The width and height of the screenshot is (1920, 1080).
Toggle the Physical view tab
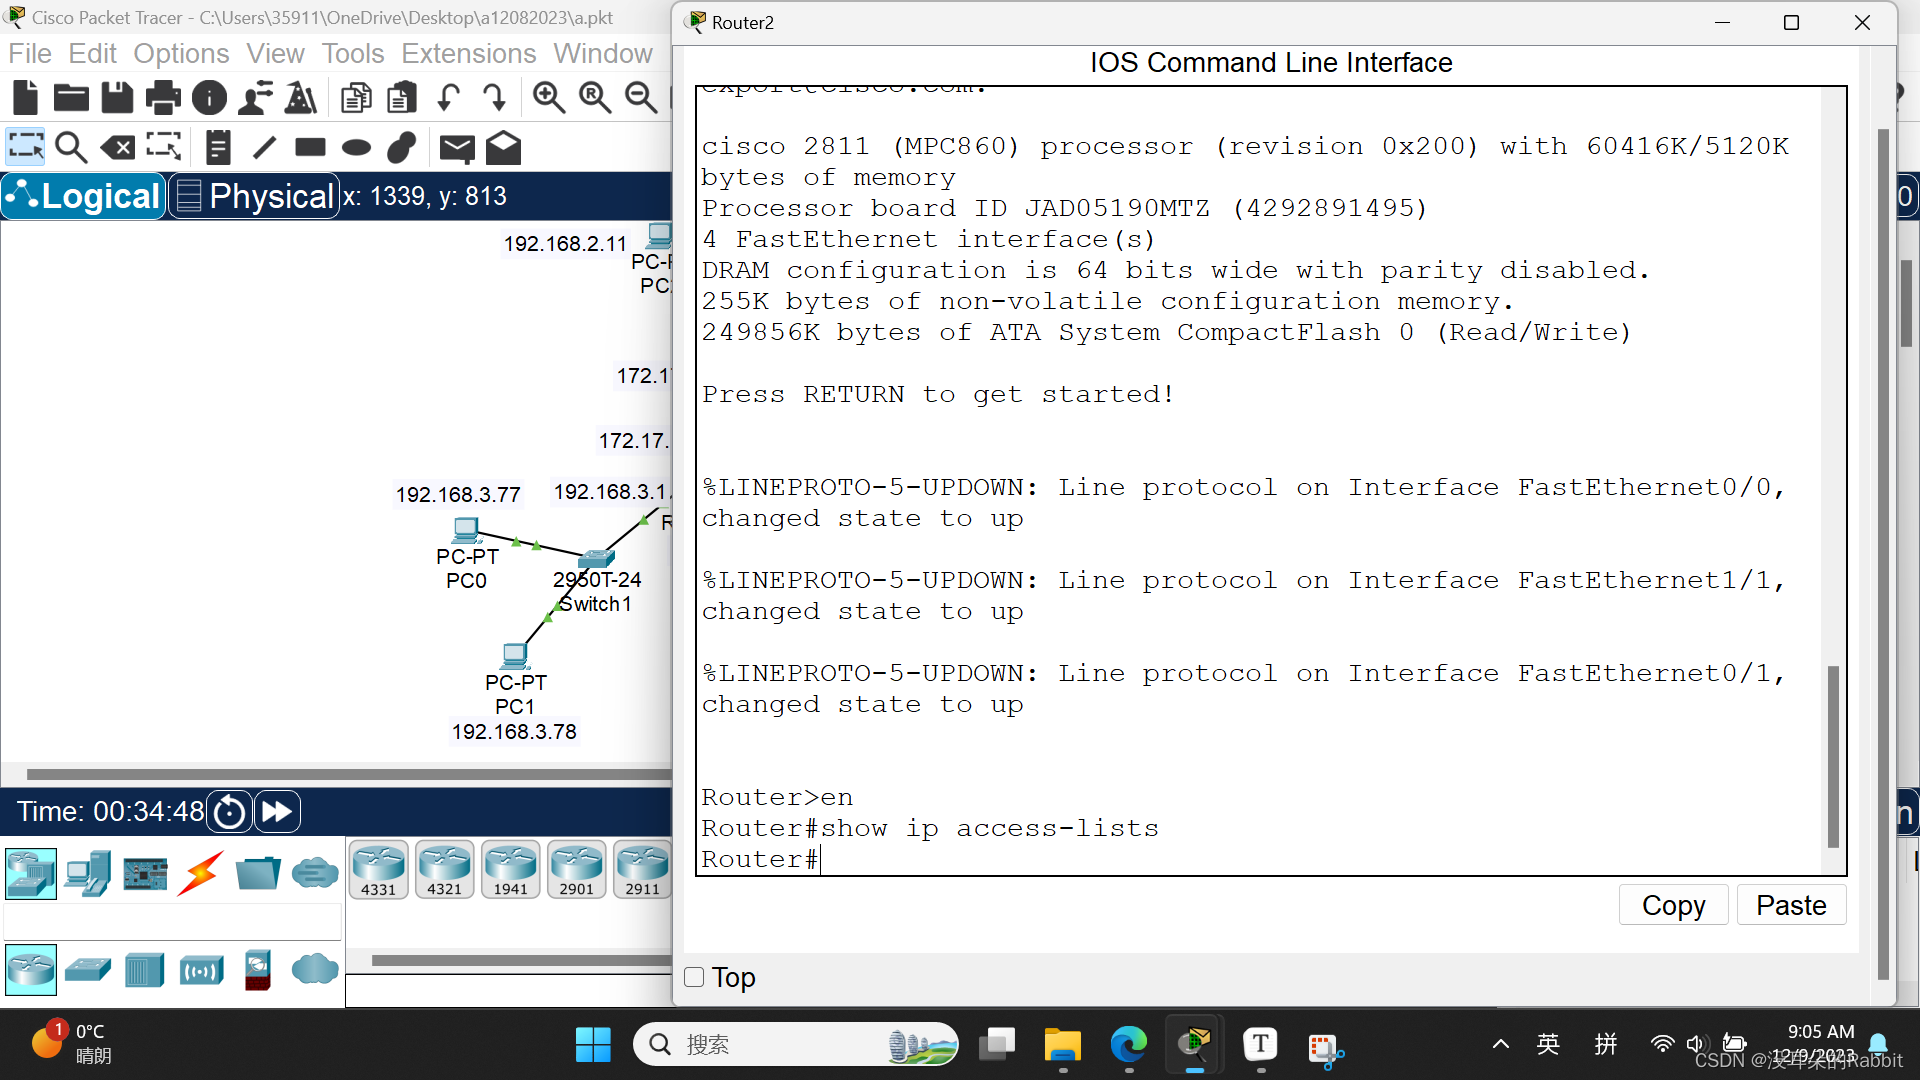[x=251, y=195]
